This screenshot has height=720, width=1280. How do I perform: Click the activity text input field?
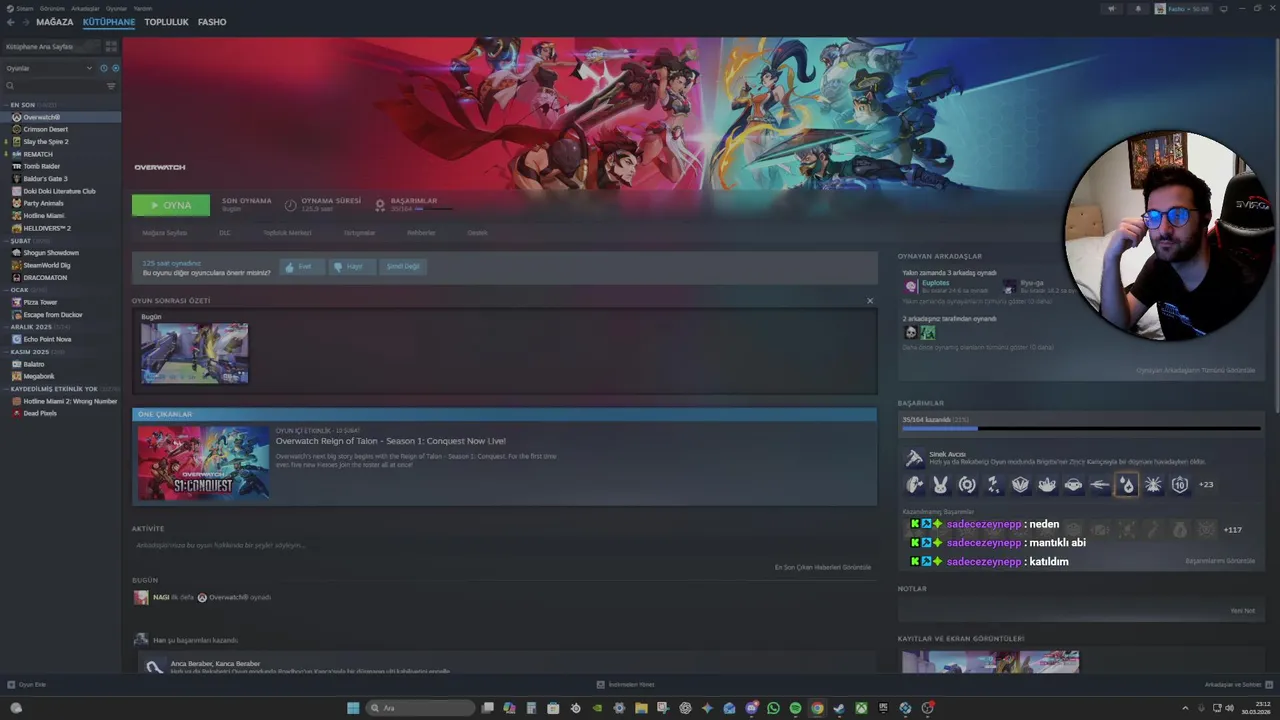pyautogui.click(x=505, y=546)
